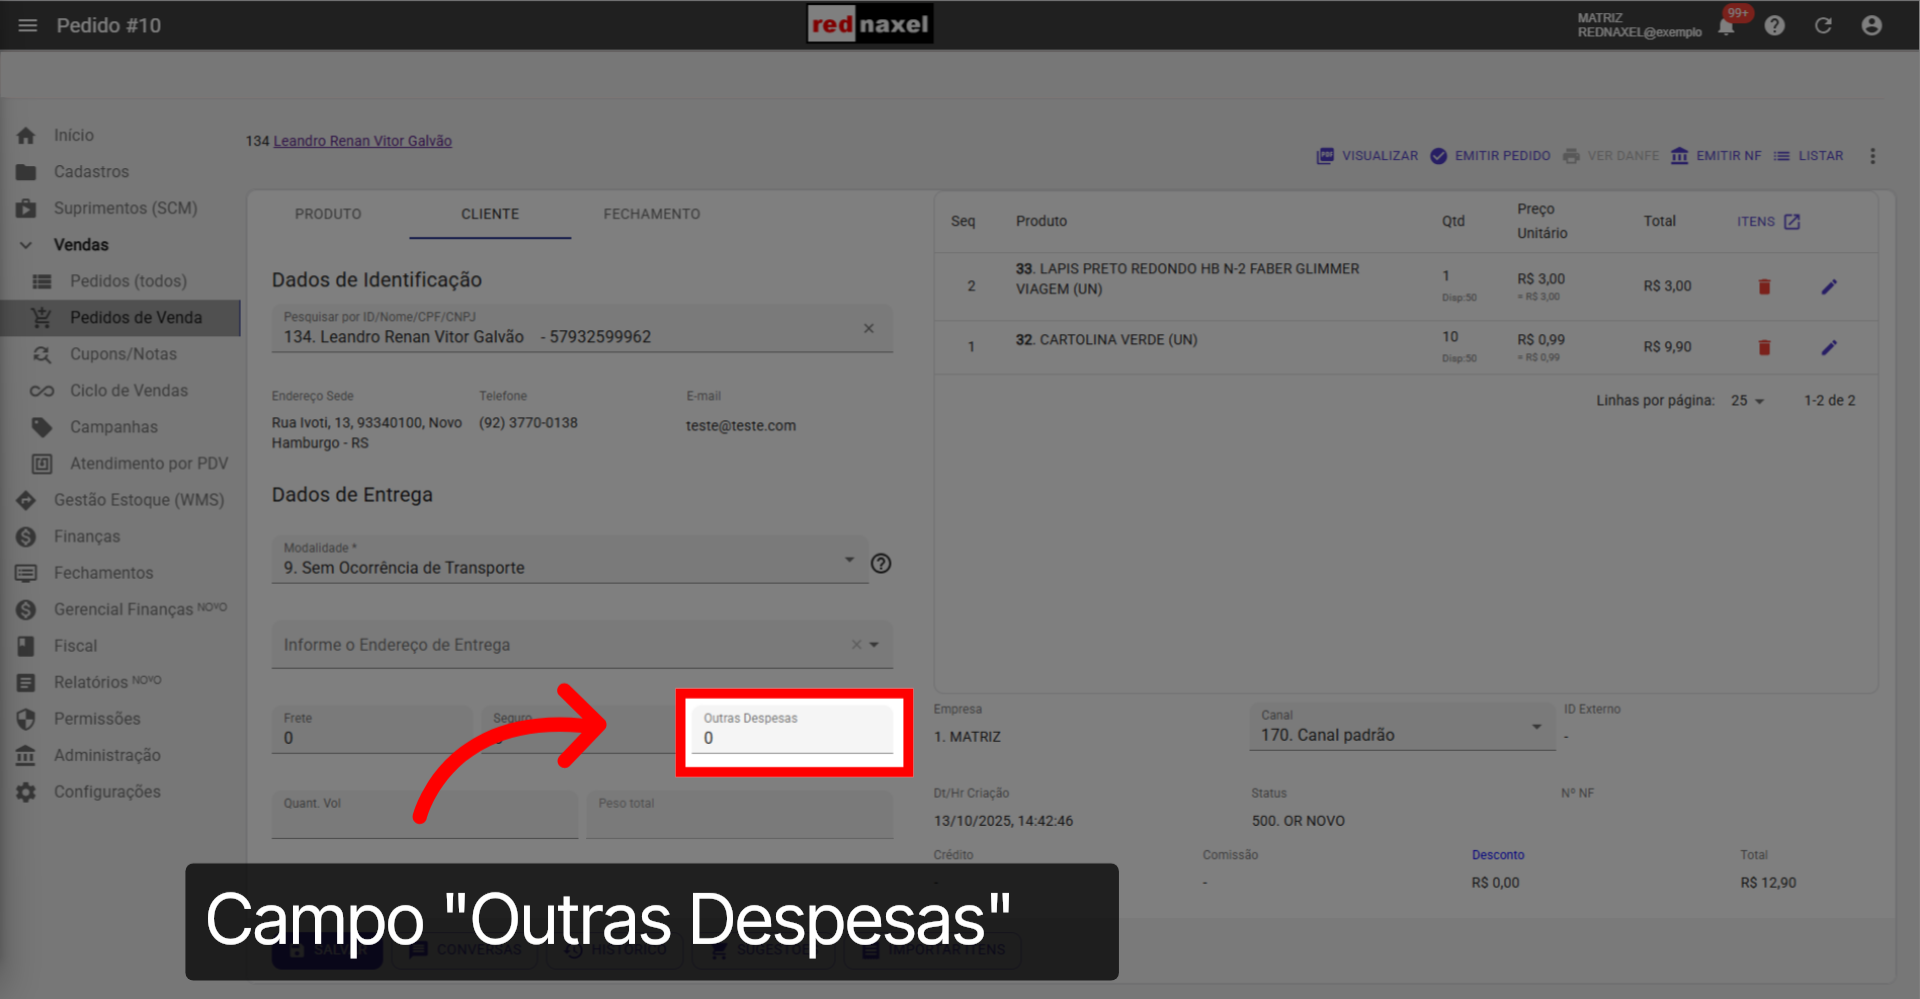Viewport: 1920px width, 999px height.
Task: Click the R$ 12,90 total value
Action: coord(1768,883)
